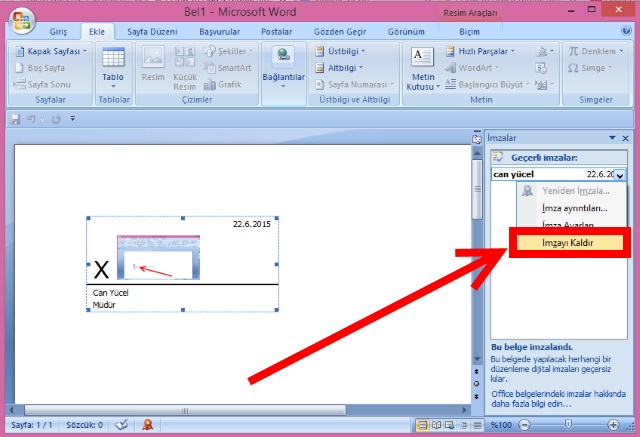Screen dimensions: 640x437
Task: Open the Bağlantılar links menu
Action: tap(283, 68)
